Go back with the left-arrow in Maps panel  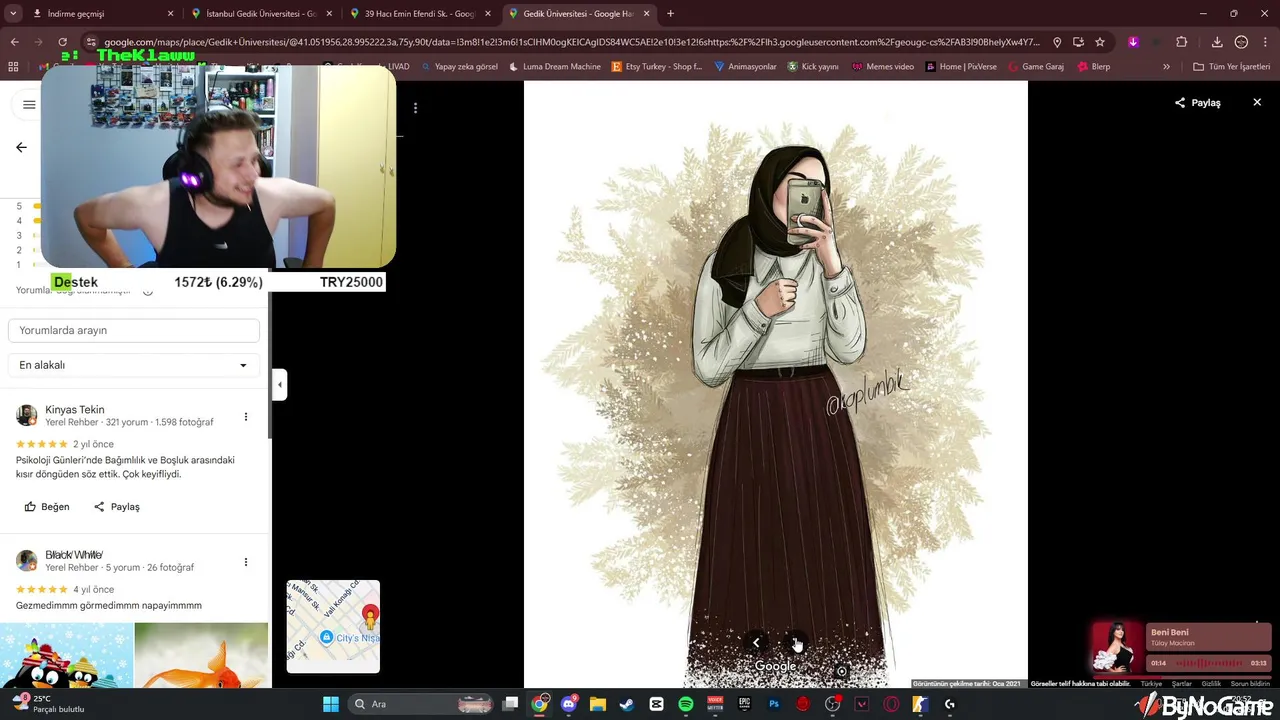click(x=21, y=147)
